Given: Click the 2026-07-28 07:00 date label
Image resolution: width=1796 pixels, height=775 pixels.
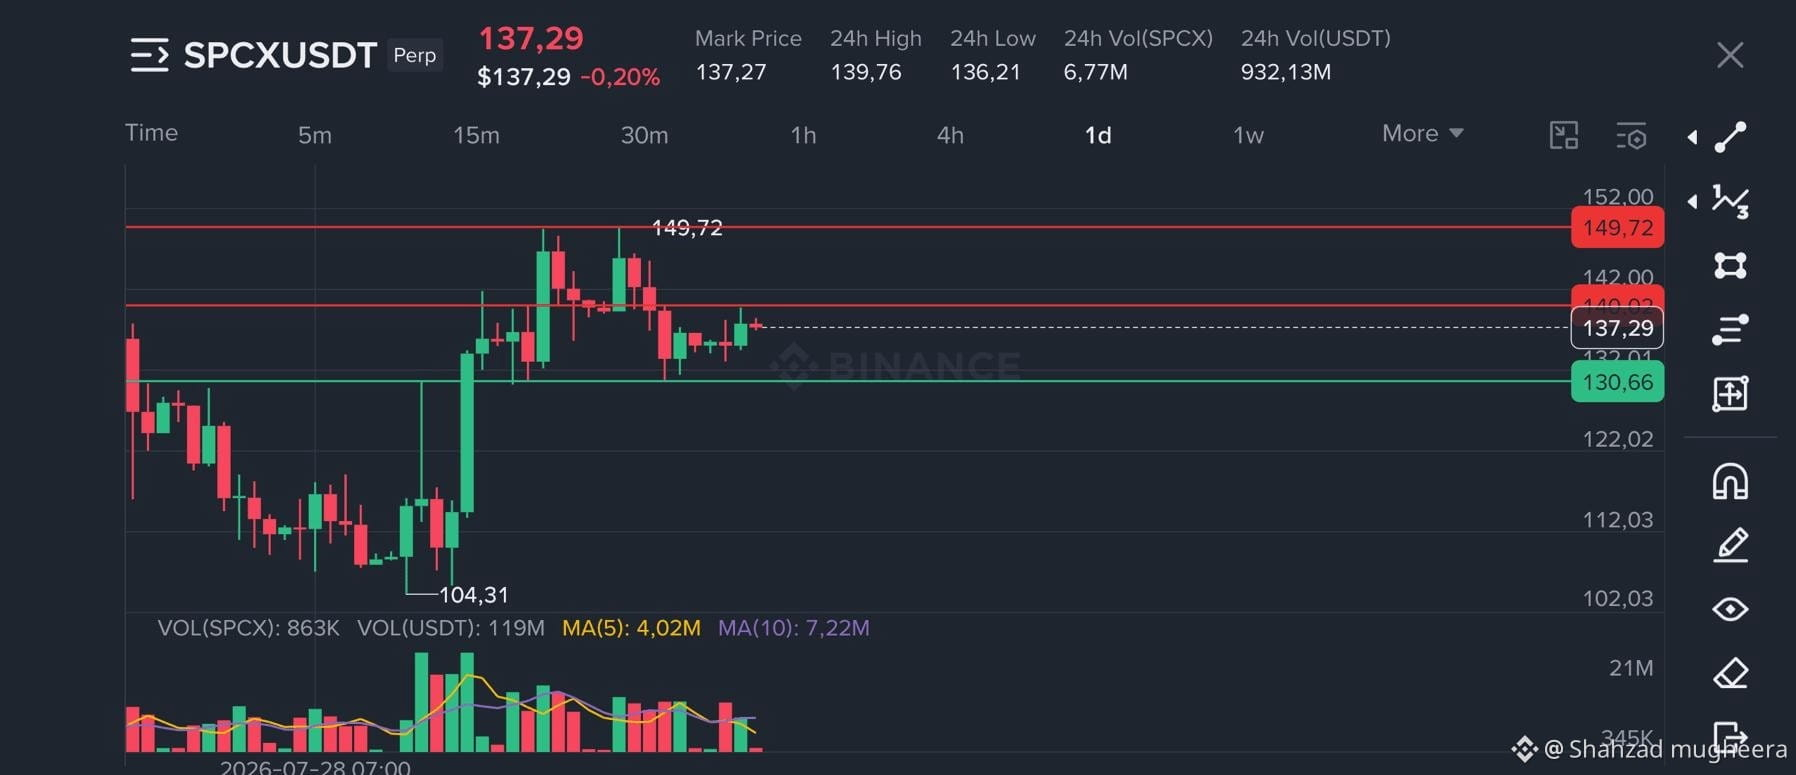Looking at the screenshot, I should (x=315, y=767).
